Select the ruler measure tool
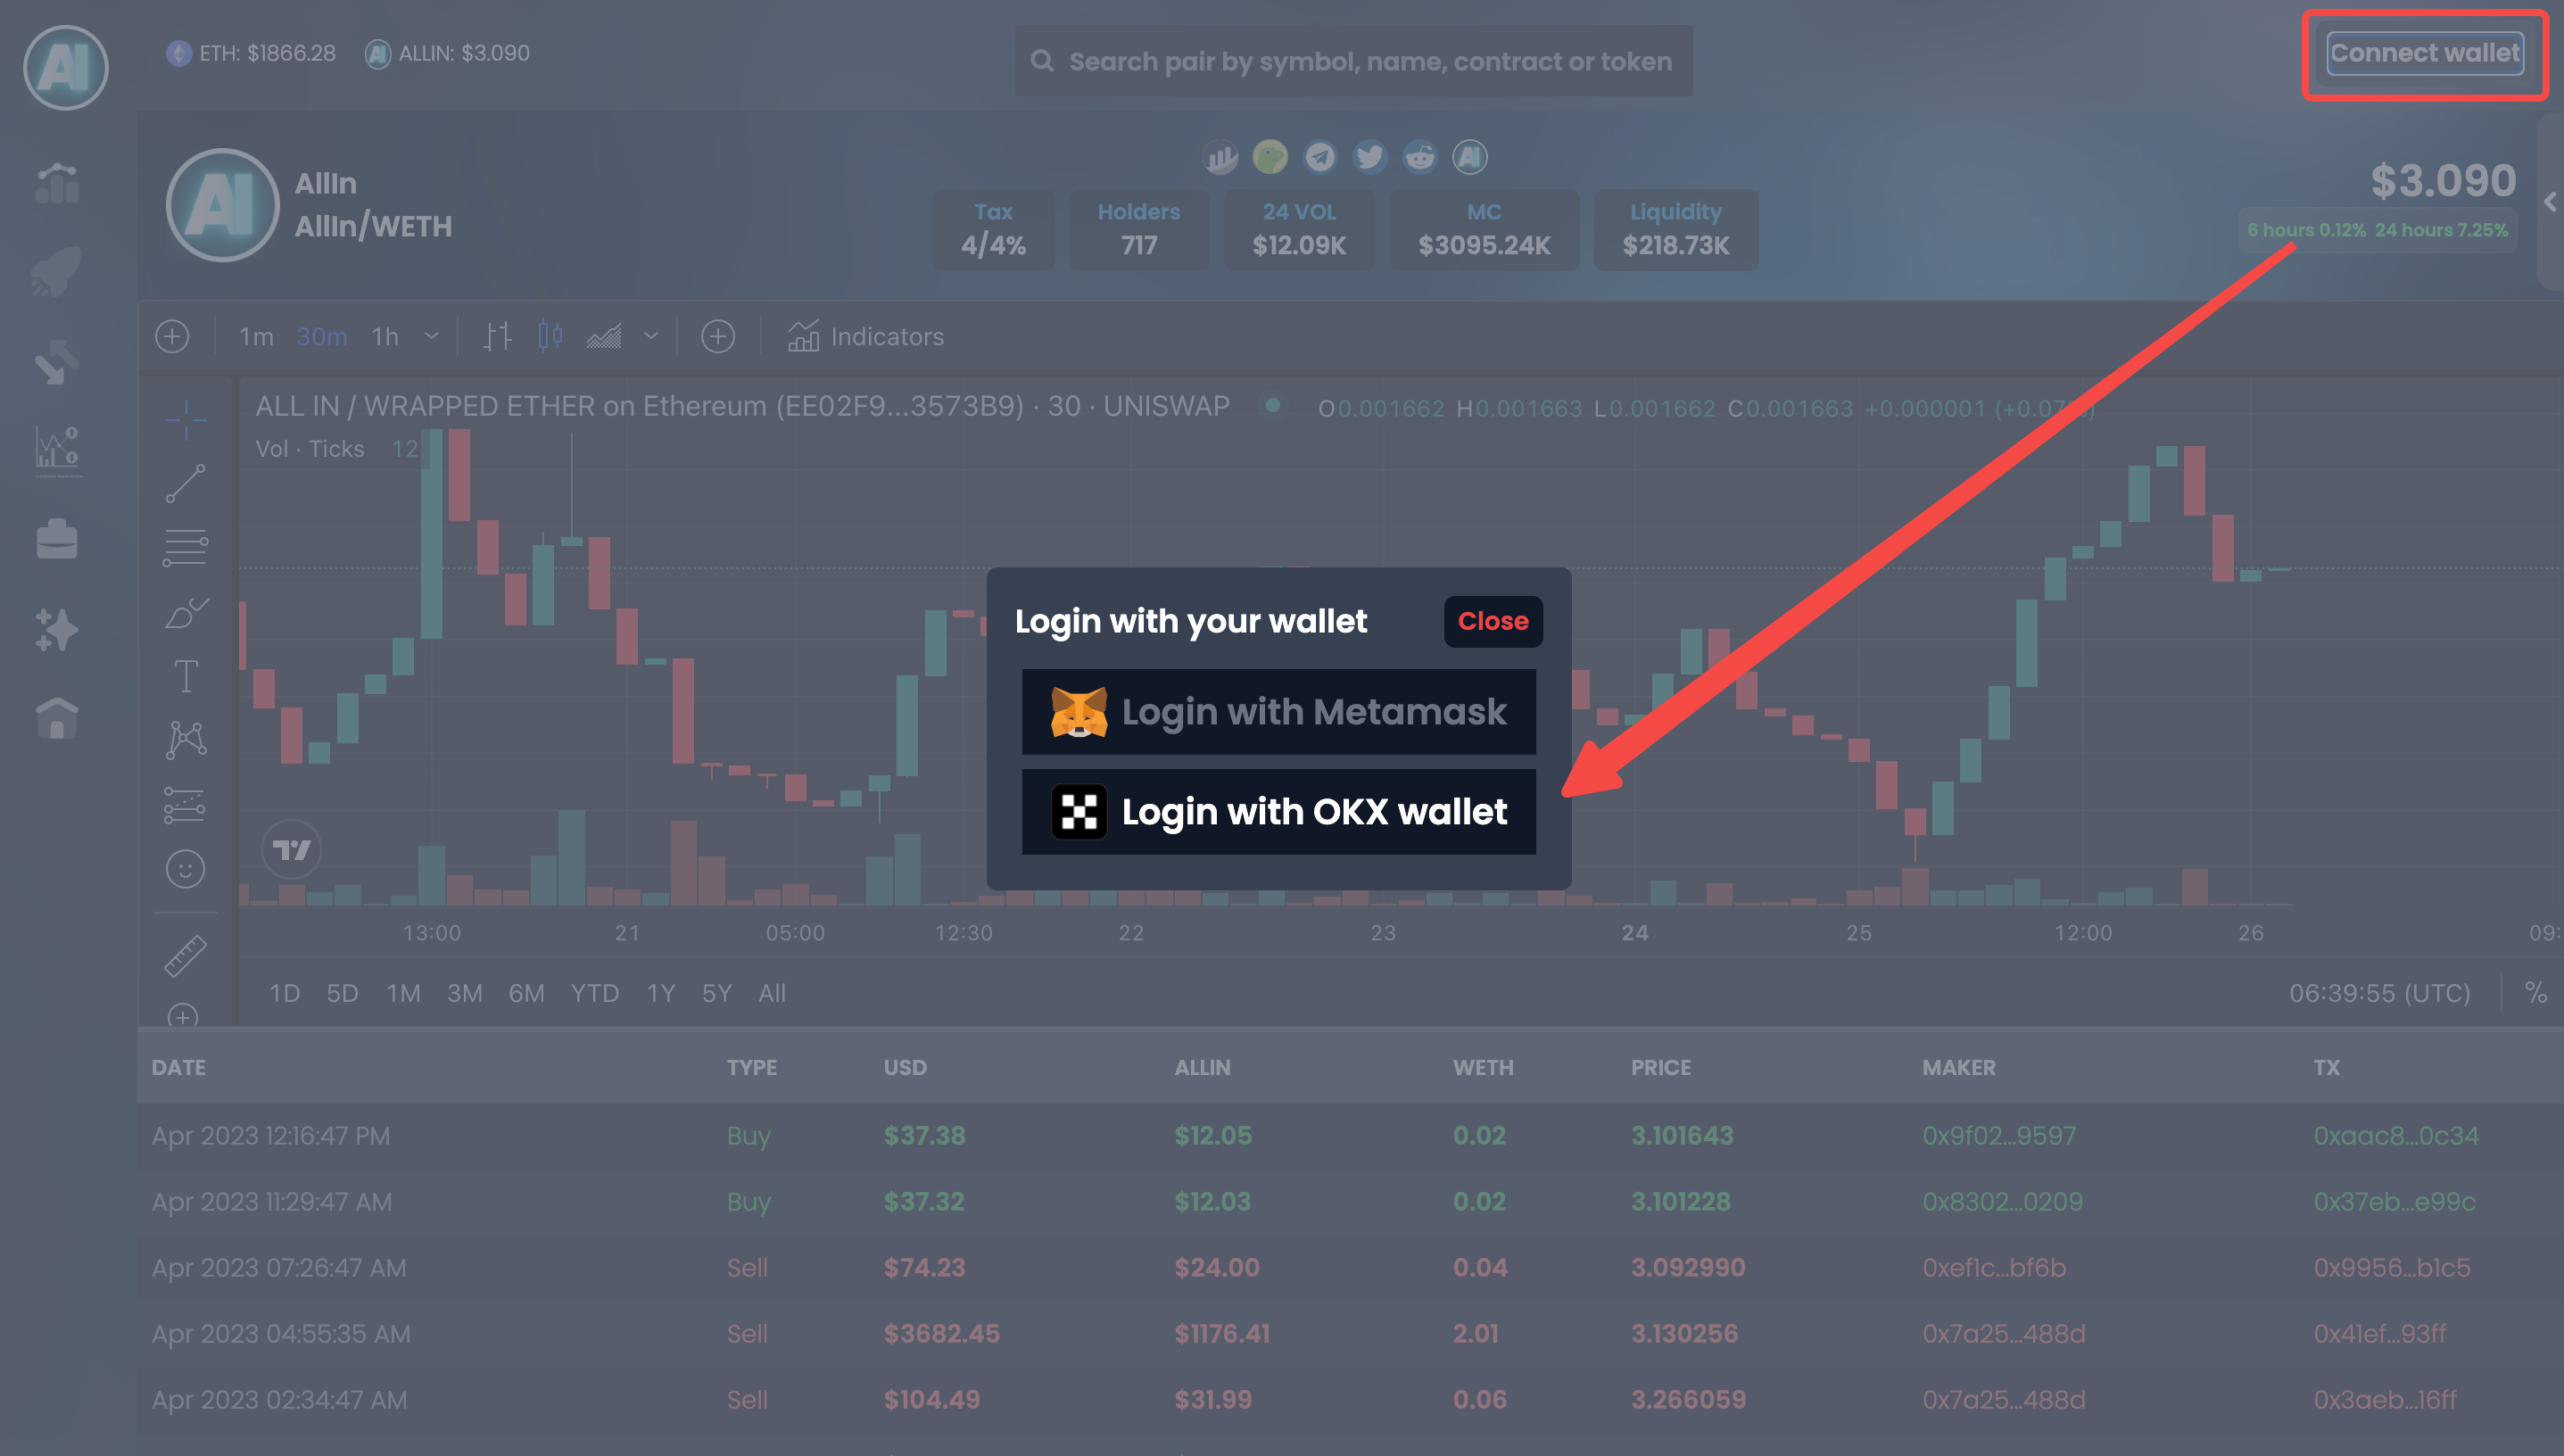 (186, 956)
